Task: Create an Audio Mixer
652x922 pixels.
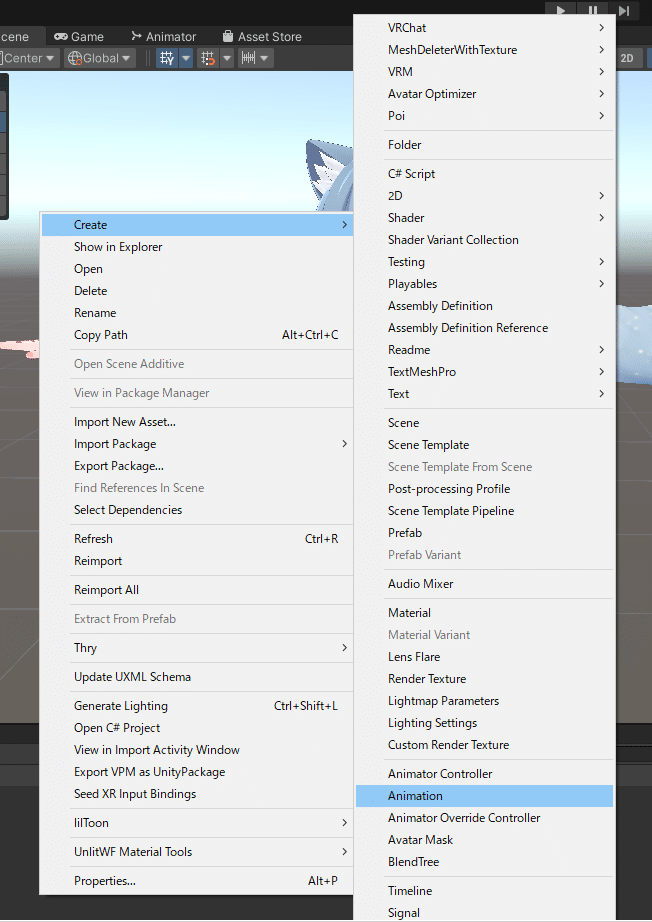Action: click(x=484, y=584)
